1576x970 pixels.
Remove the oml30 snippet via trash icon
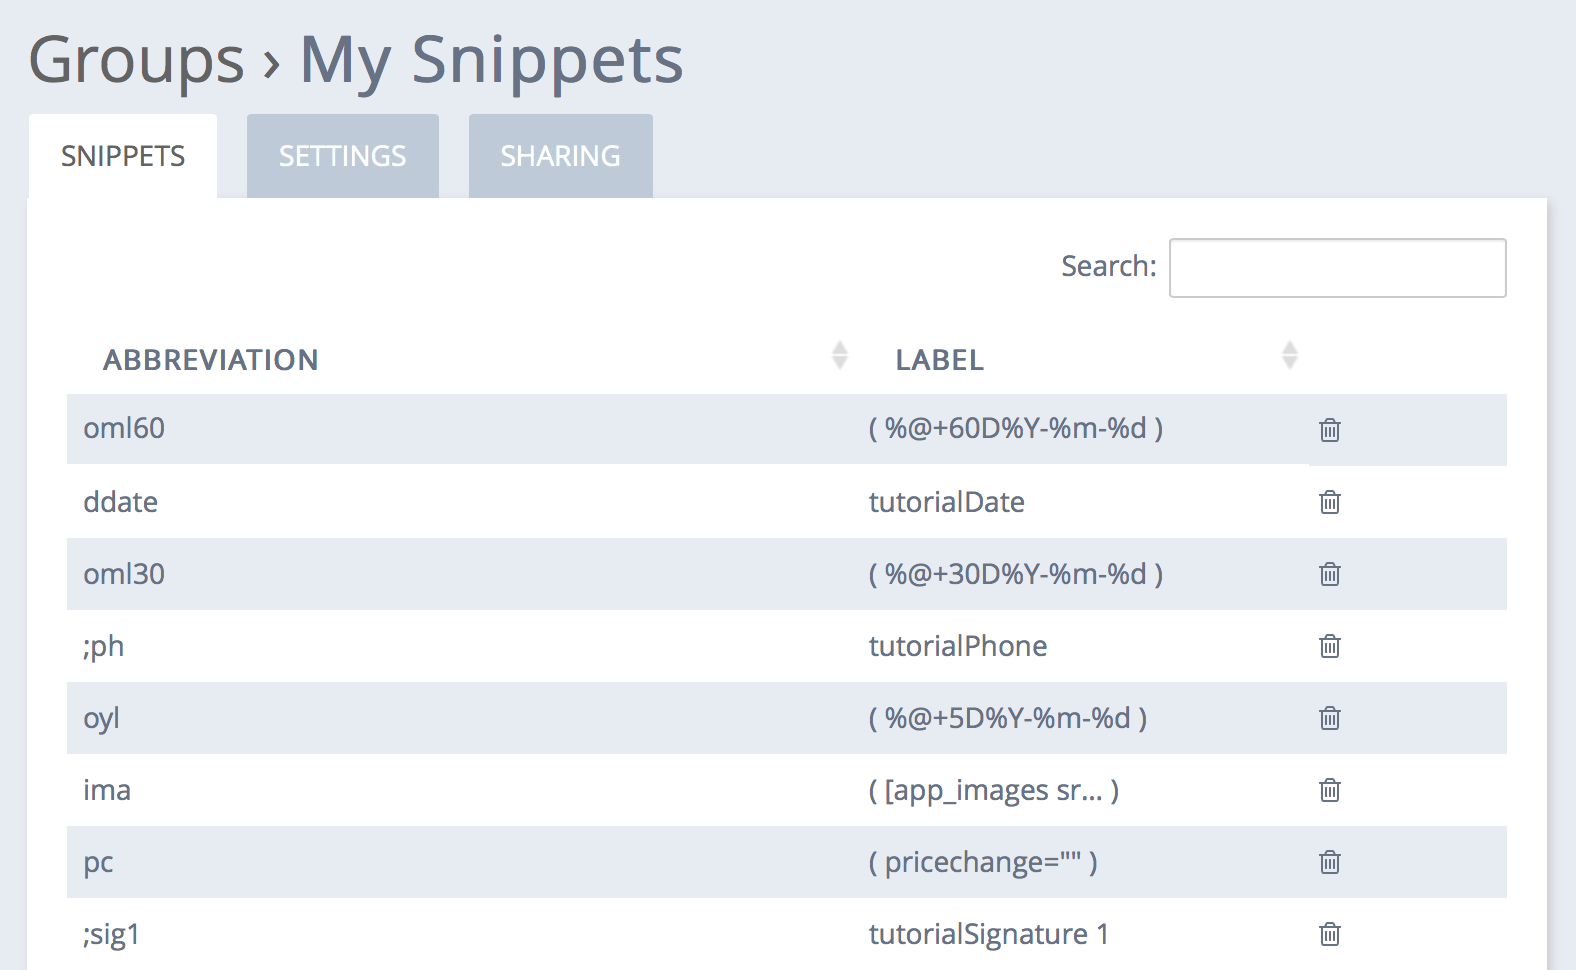click(1329, 574)
